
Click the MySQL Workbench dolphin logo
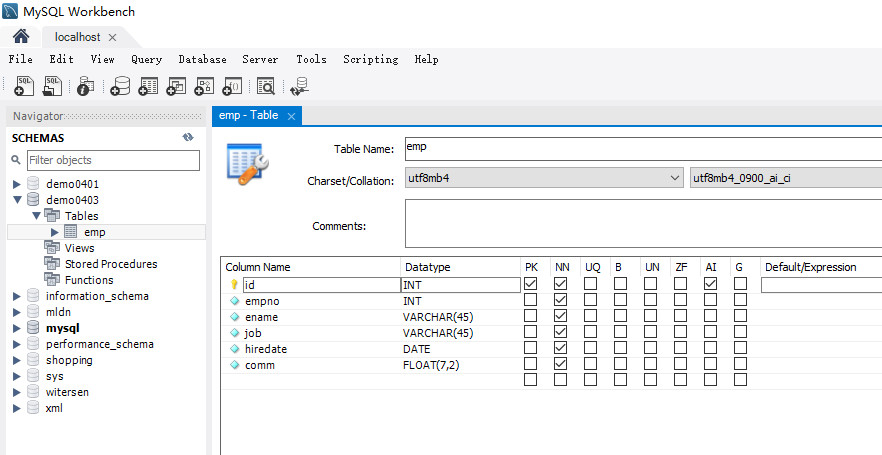click(x=10, y=11)
